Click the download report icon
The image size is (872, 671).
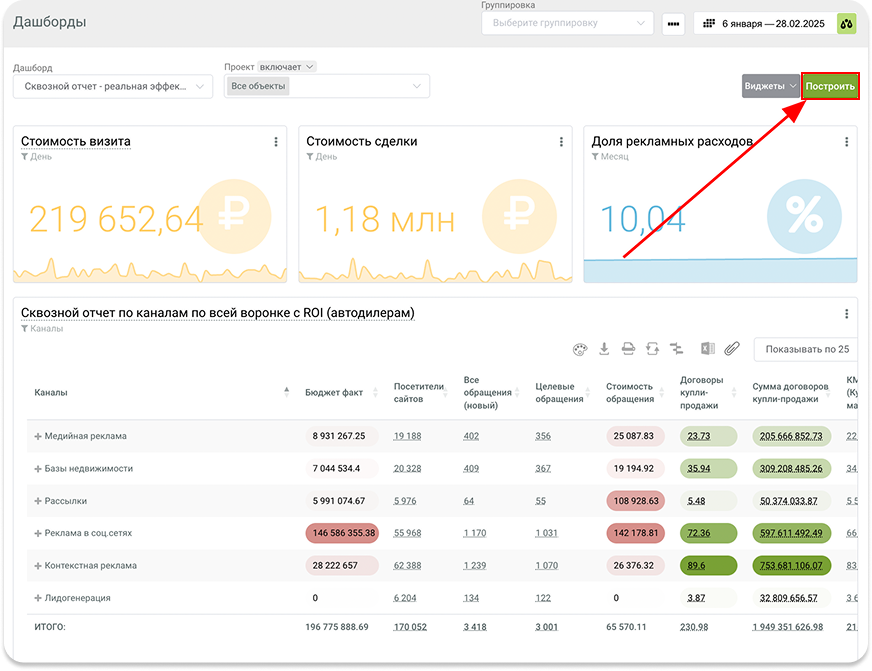coord(604,349)
